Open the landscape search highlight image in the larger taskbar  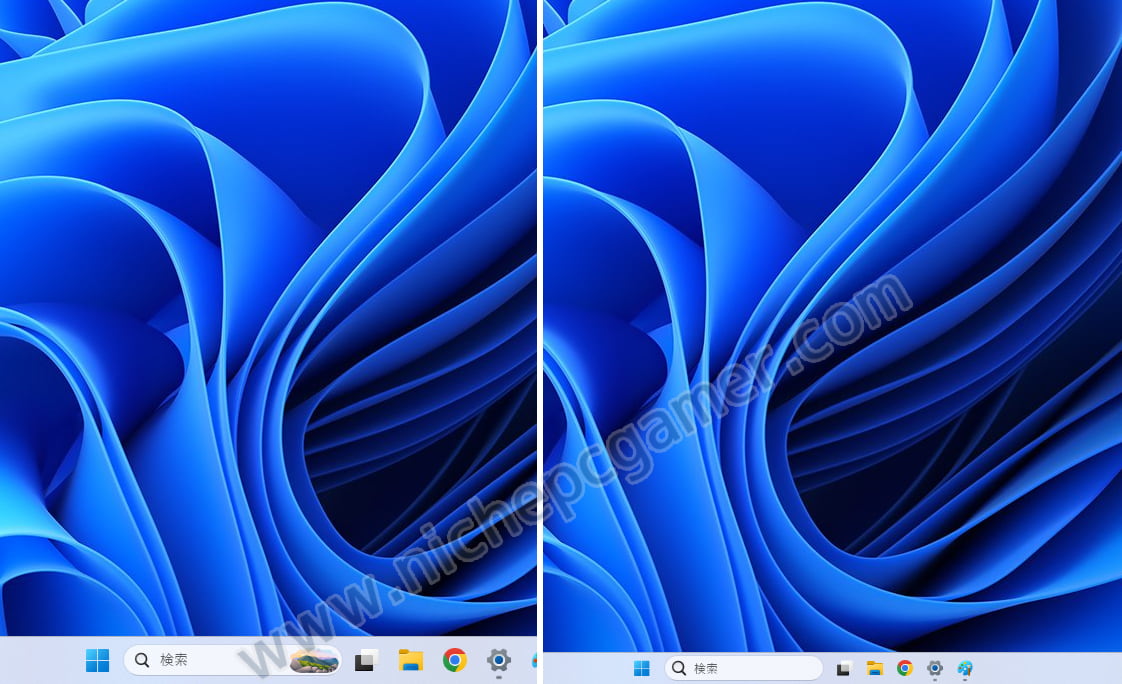[314, 660]
